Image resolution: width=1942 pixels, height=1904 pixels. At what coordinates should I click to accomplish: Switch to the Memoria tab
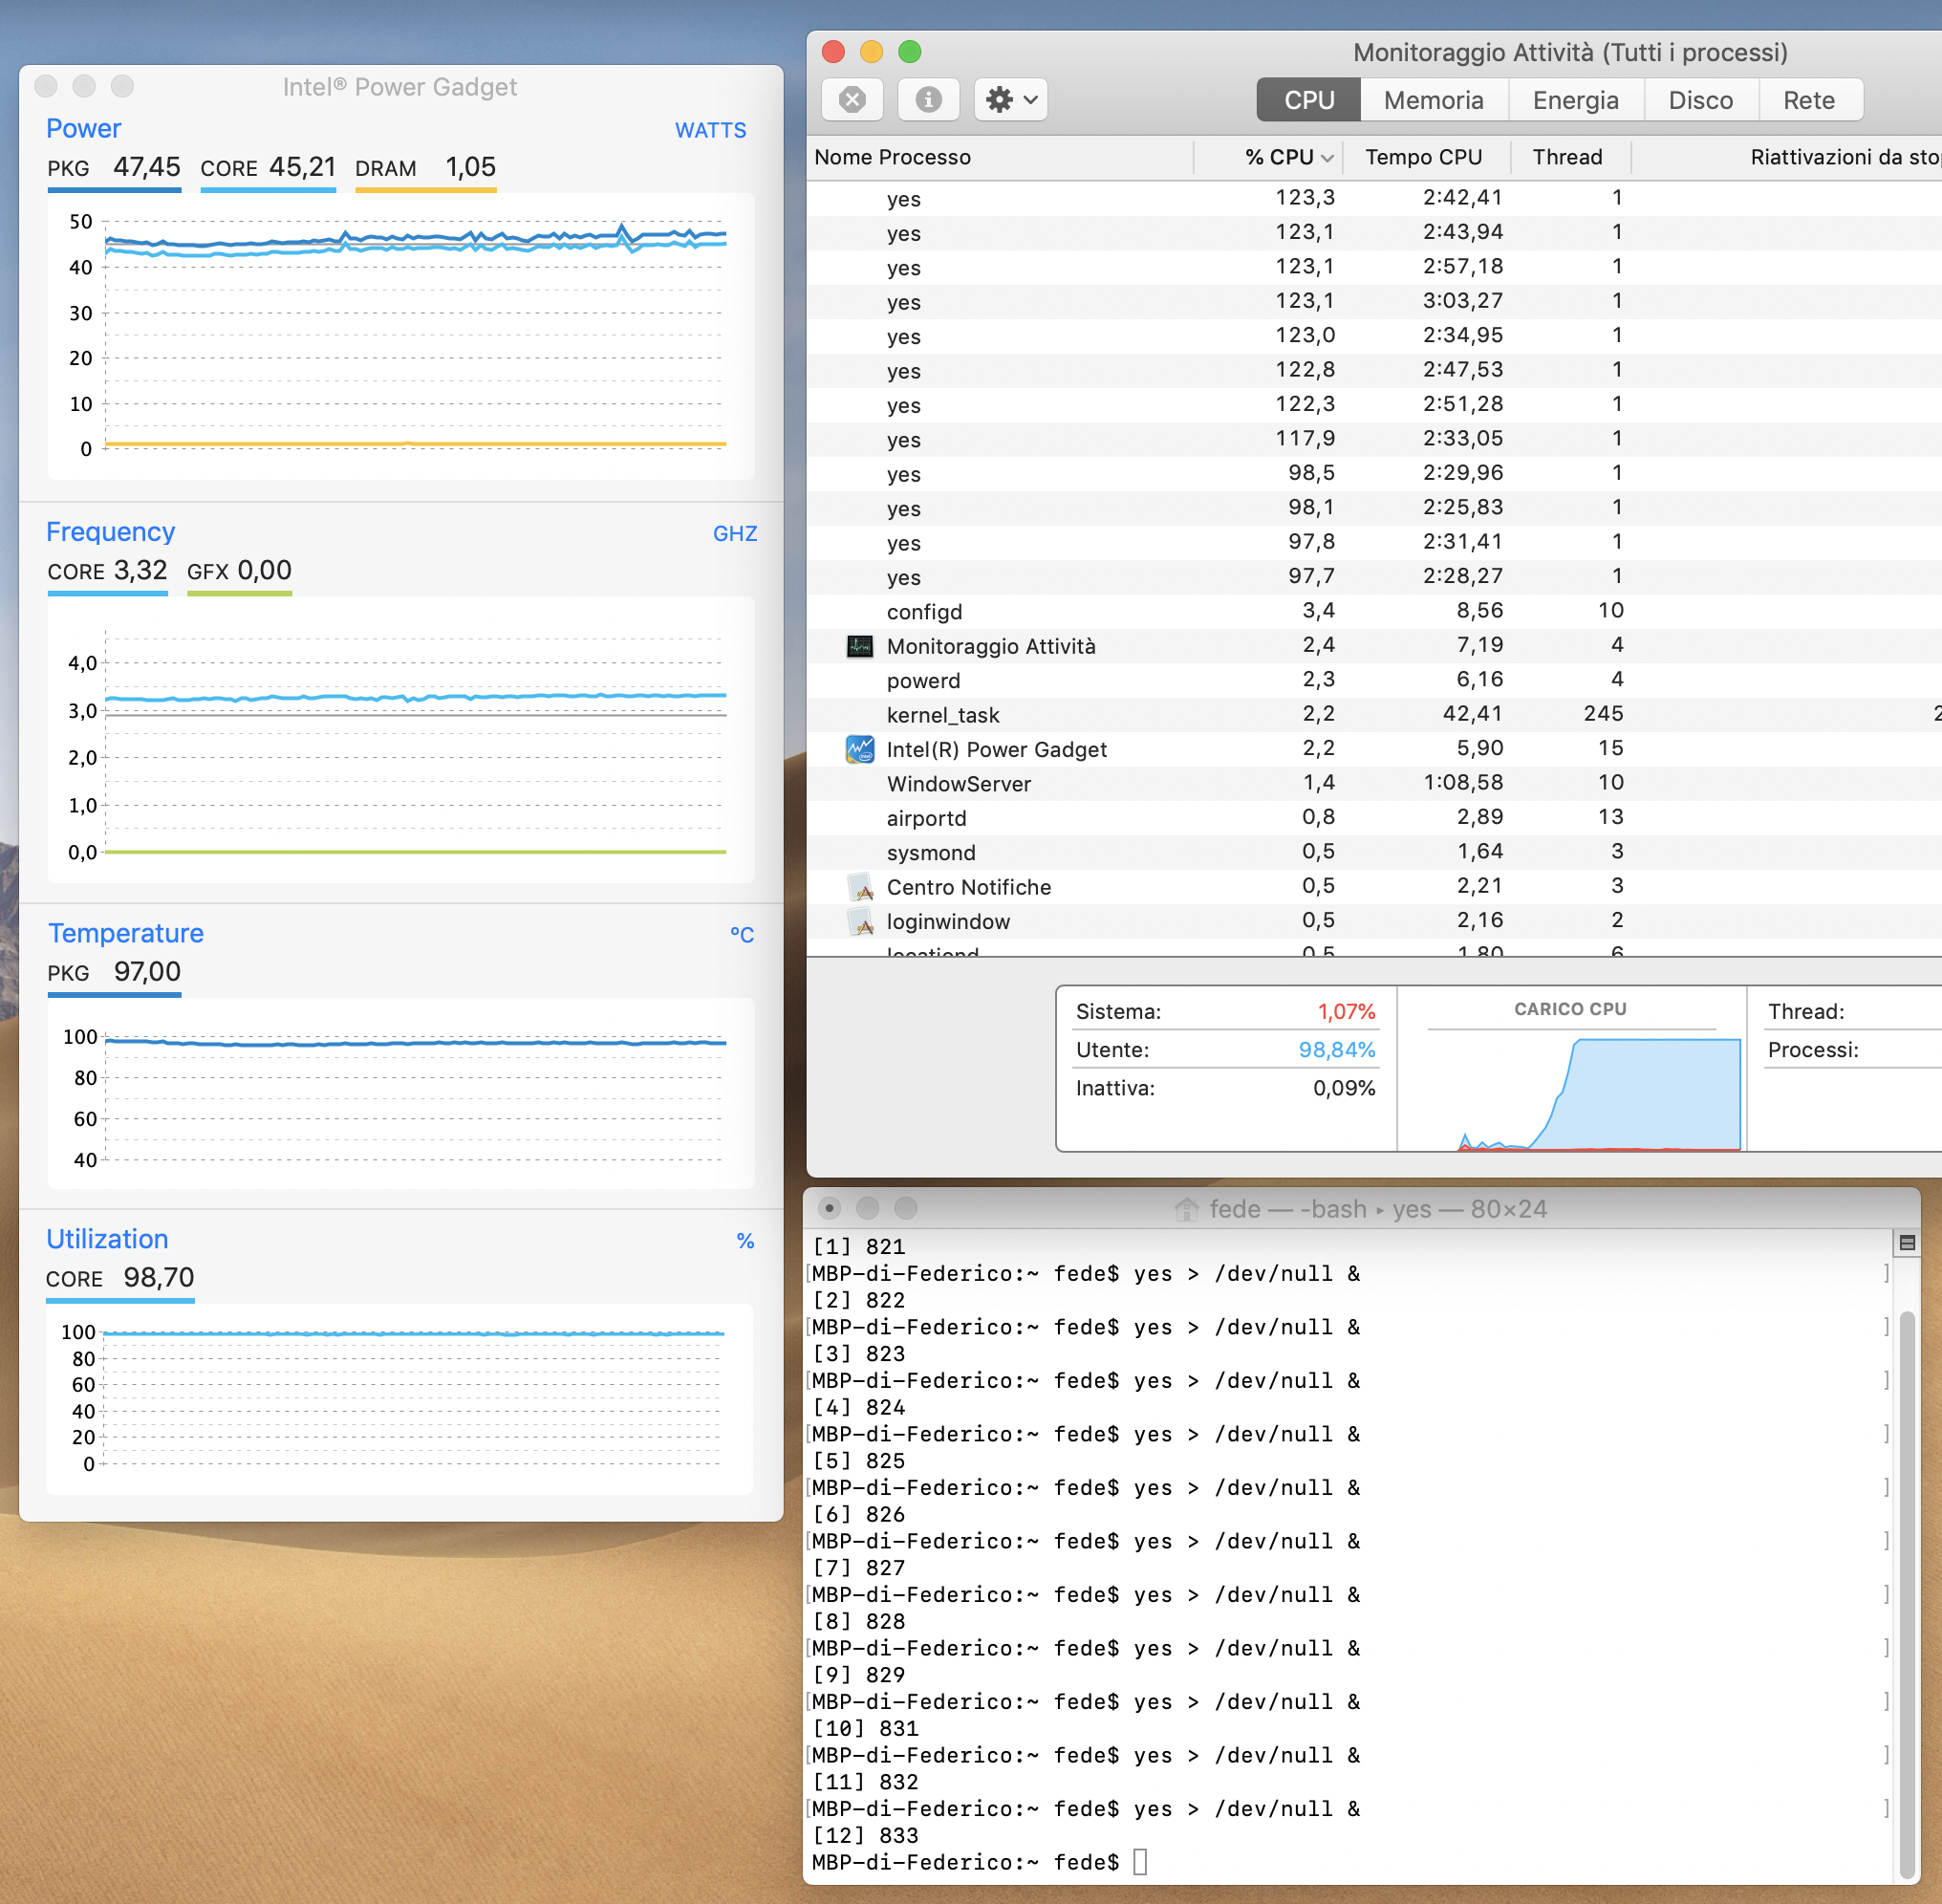pyautogui.click(x=1433, y=100)
